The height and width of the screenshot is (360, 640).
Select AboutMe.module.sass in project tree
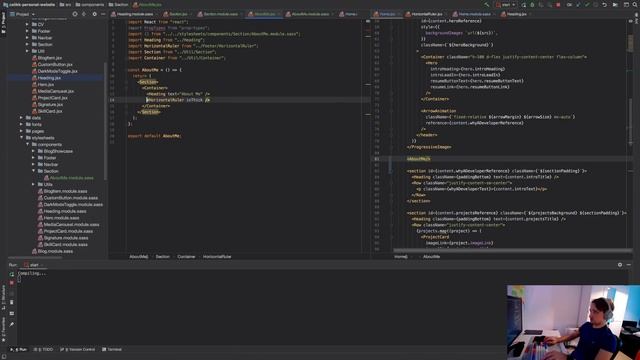(x=69, y=178)
